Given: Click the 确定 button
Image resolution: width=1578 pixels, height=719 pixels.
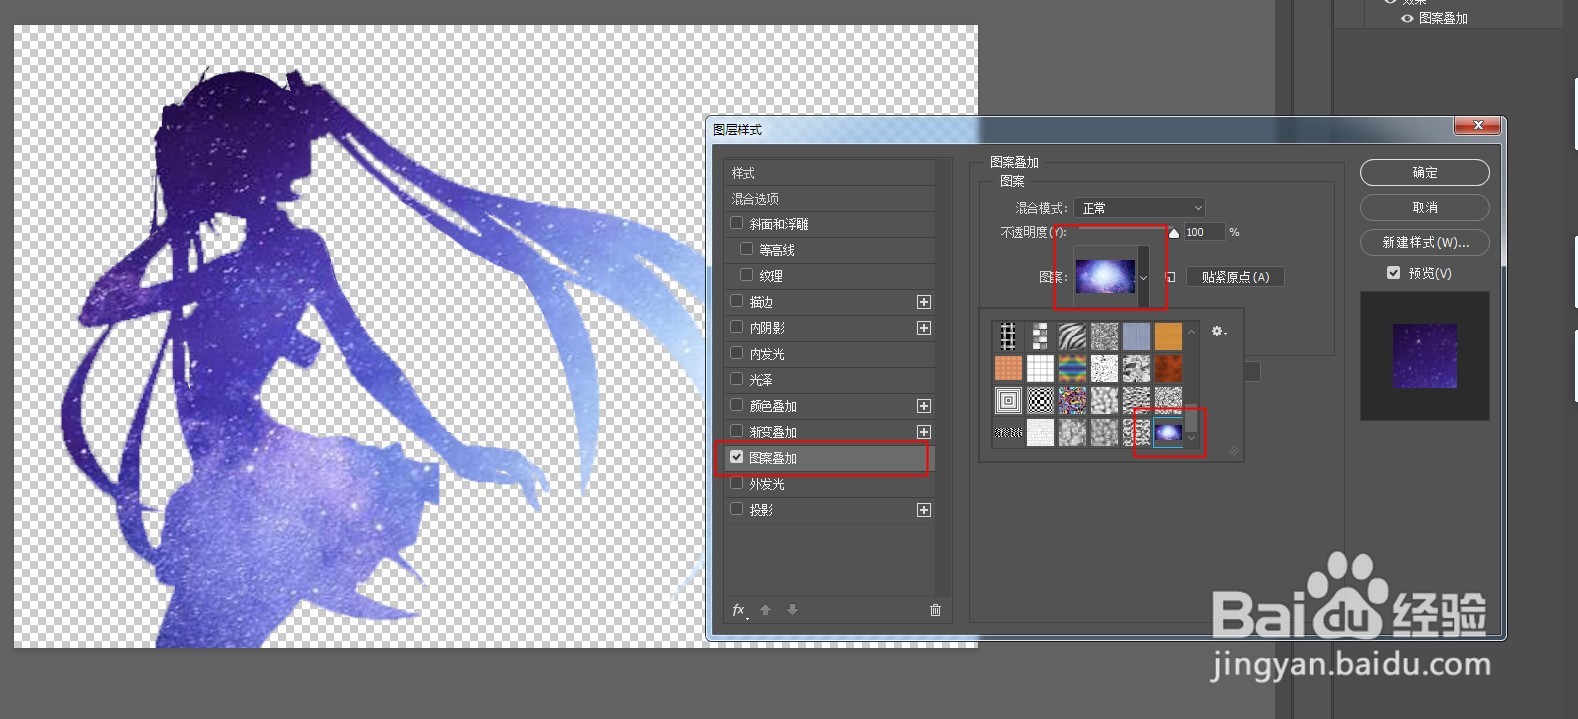Looking at the screenshot, I should coord(1425,173).
